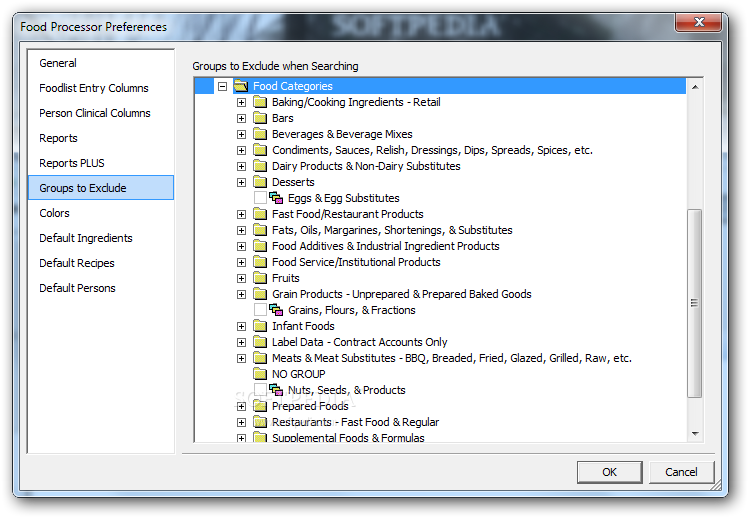
Task: Click the Nuts, Seeds, & Products group icon
Action: pos(276,390)
